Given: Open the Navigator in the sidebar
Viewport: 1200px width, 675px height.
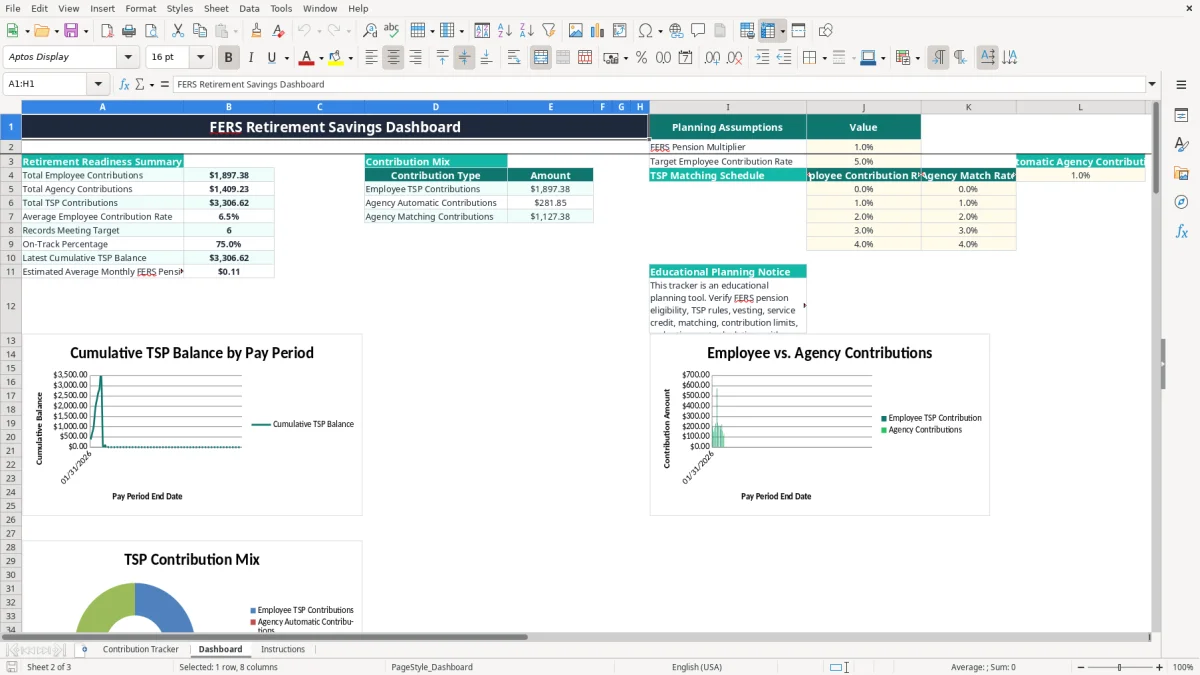Looking at the screenshot, I should [x=1181, y=202].
